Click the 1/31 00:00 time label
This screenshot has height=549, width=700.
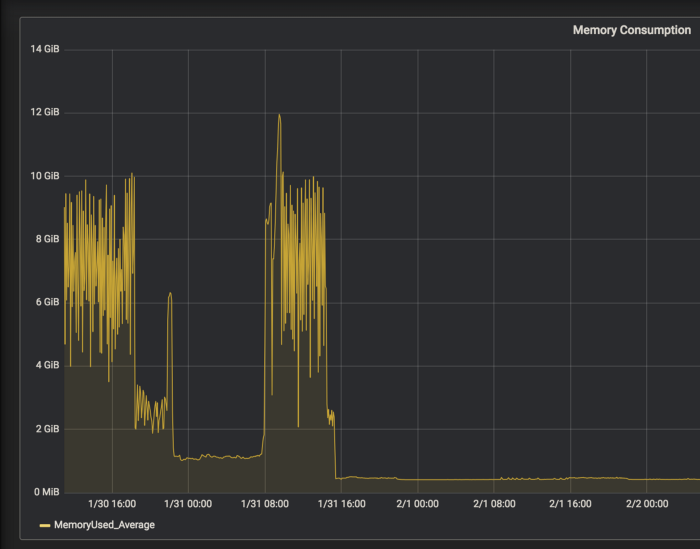[x=188, y=504]
